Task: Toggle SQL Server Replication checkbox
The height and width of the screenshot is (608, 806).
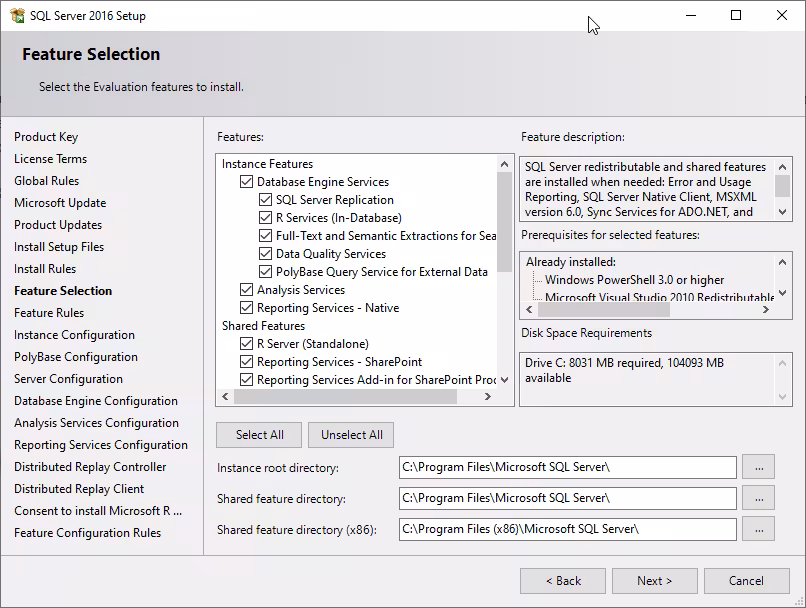Action: (x=265, y=200)
